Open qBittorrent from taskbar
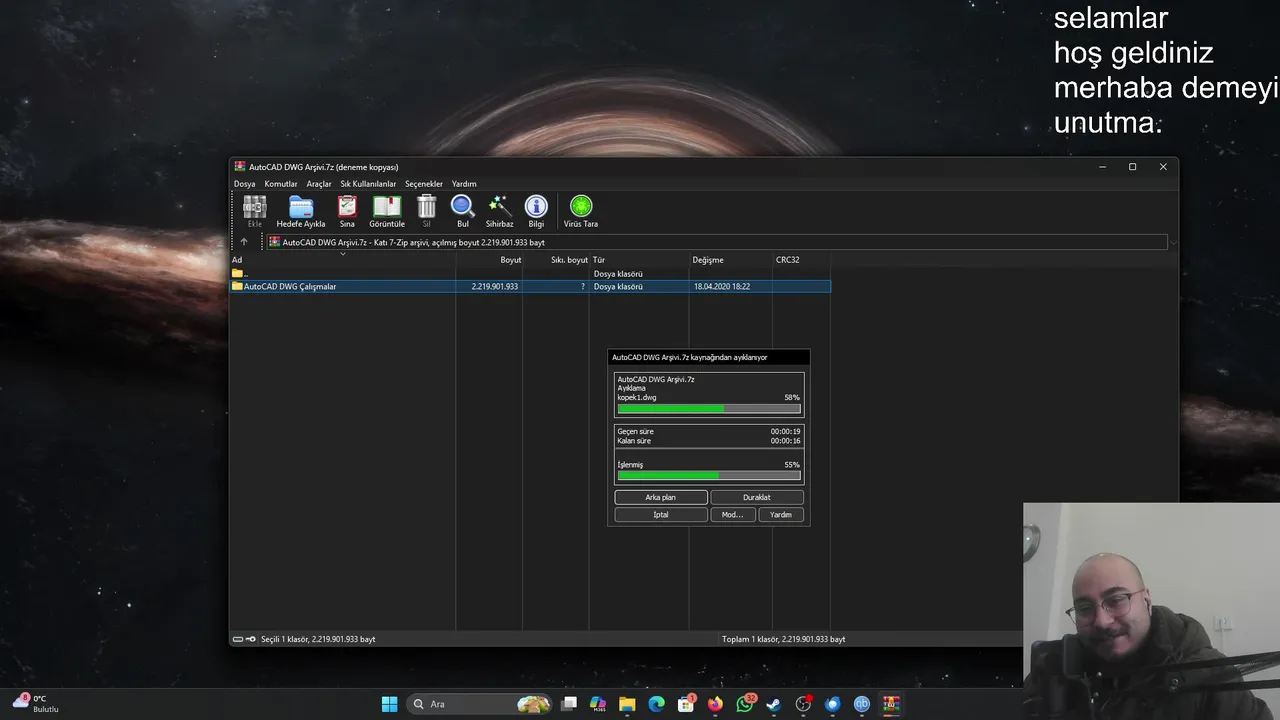 pyautogui.click(x=861, y=704)
